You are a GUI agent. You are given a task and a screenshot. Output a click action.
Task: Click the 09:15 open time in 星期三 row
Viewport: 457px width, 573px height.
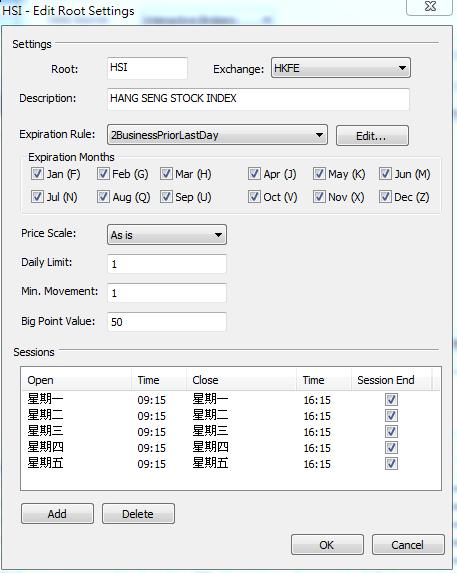tap(152, 432)
